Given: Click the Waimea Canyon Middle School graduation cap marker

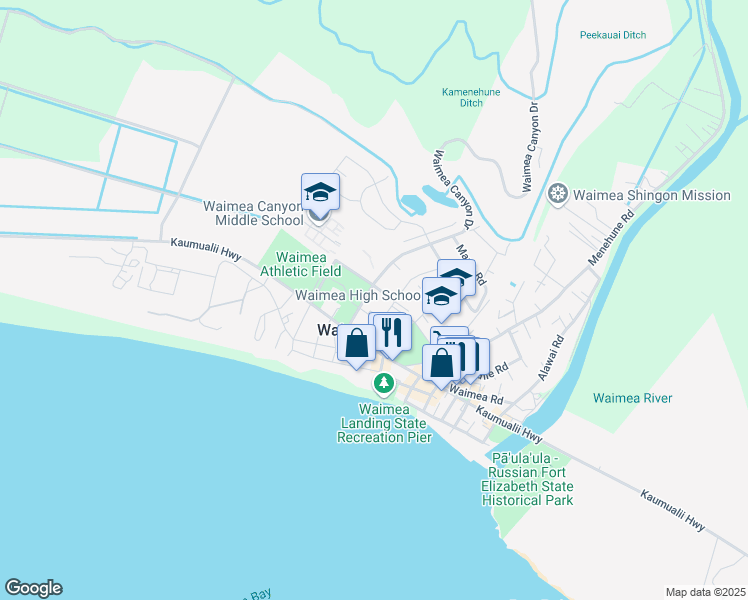Looking at the screenshot, I should pos(320,192).
